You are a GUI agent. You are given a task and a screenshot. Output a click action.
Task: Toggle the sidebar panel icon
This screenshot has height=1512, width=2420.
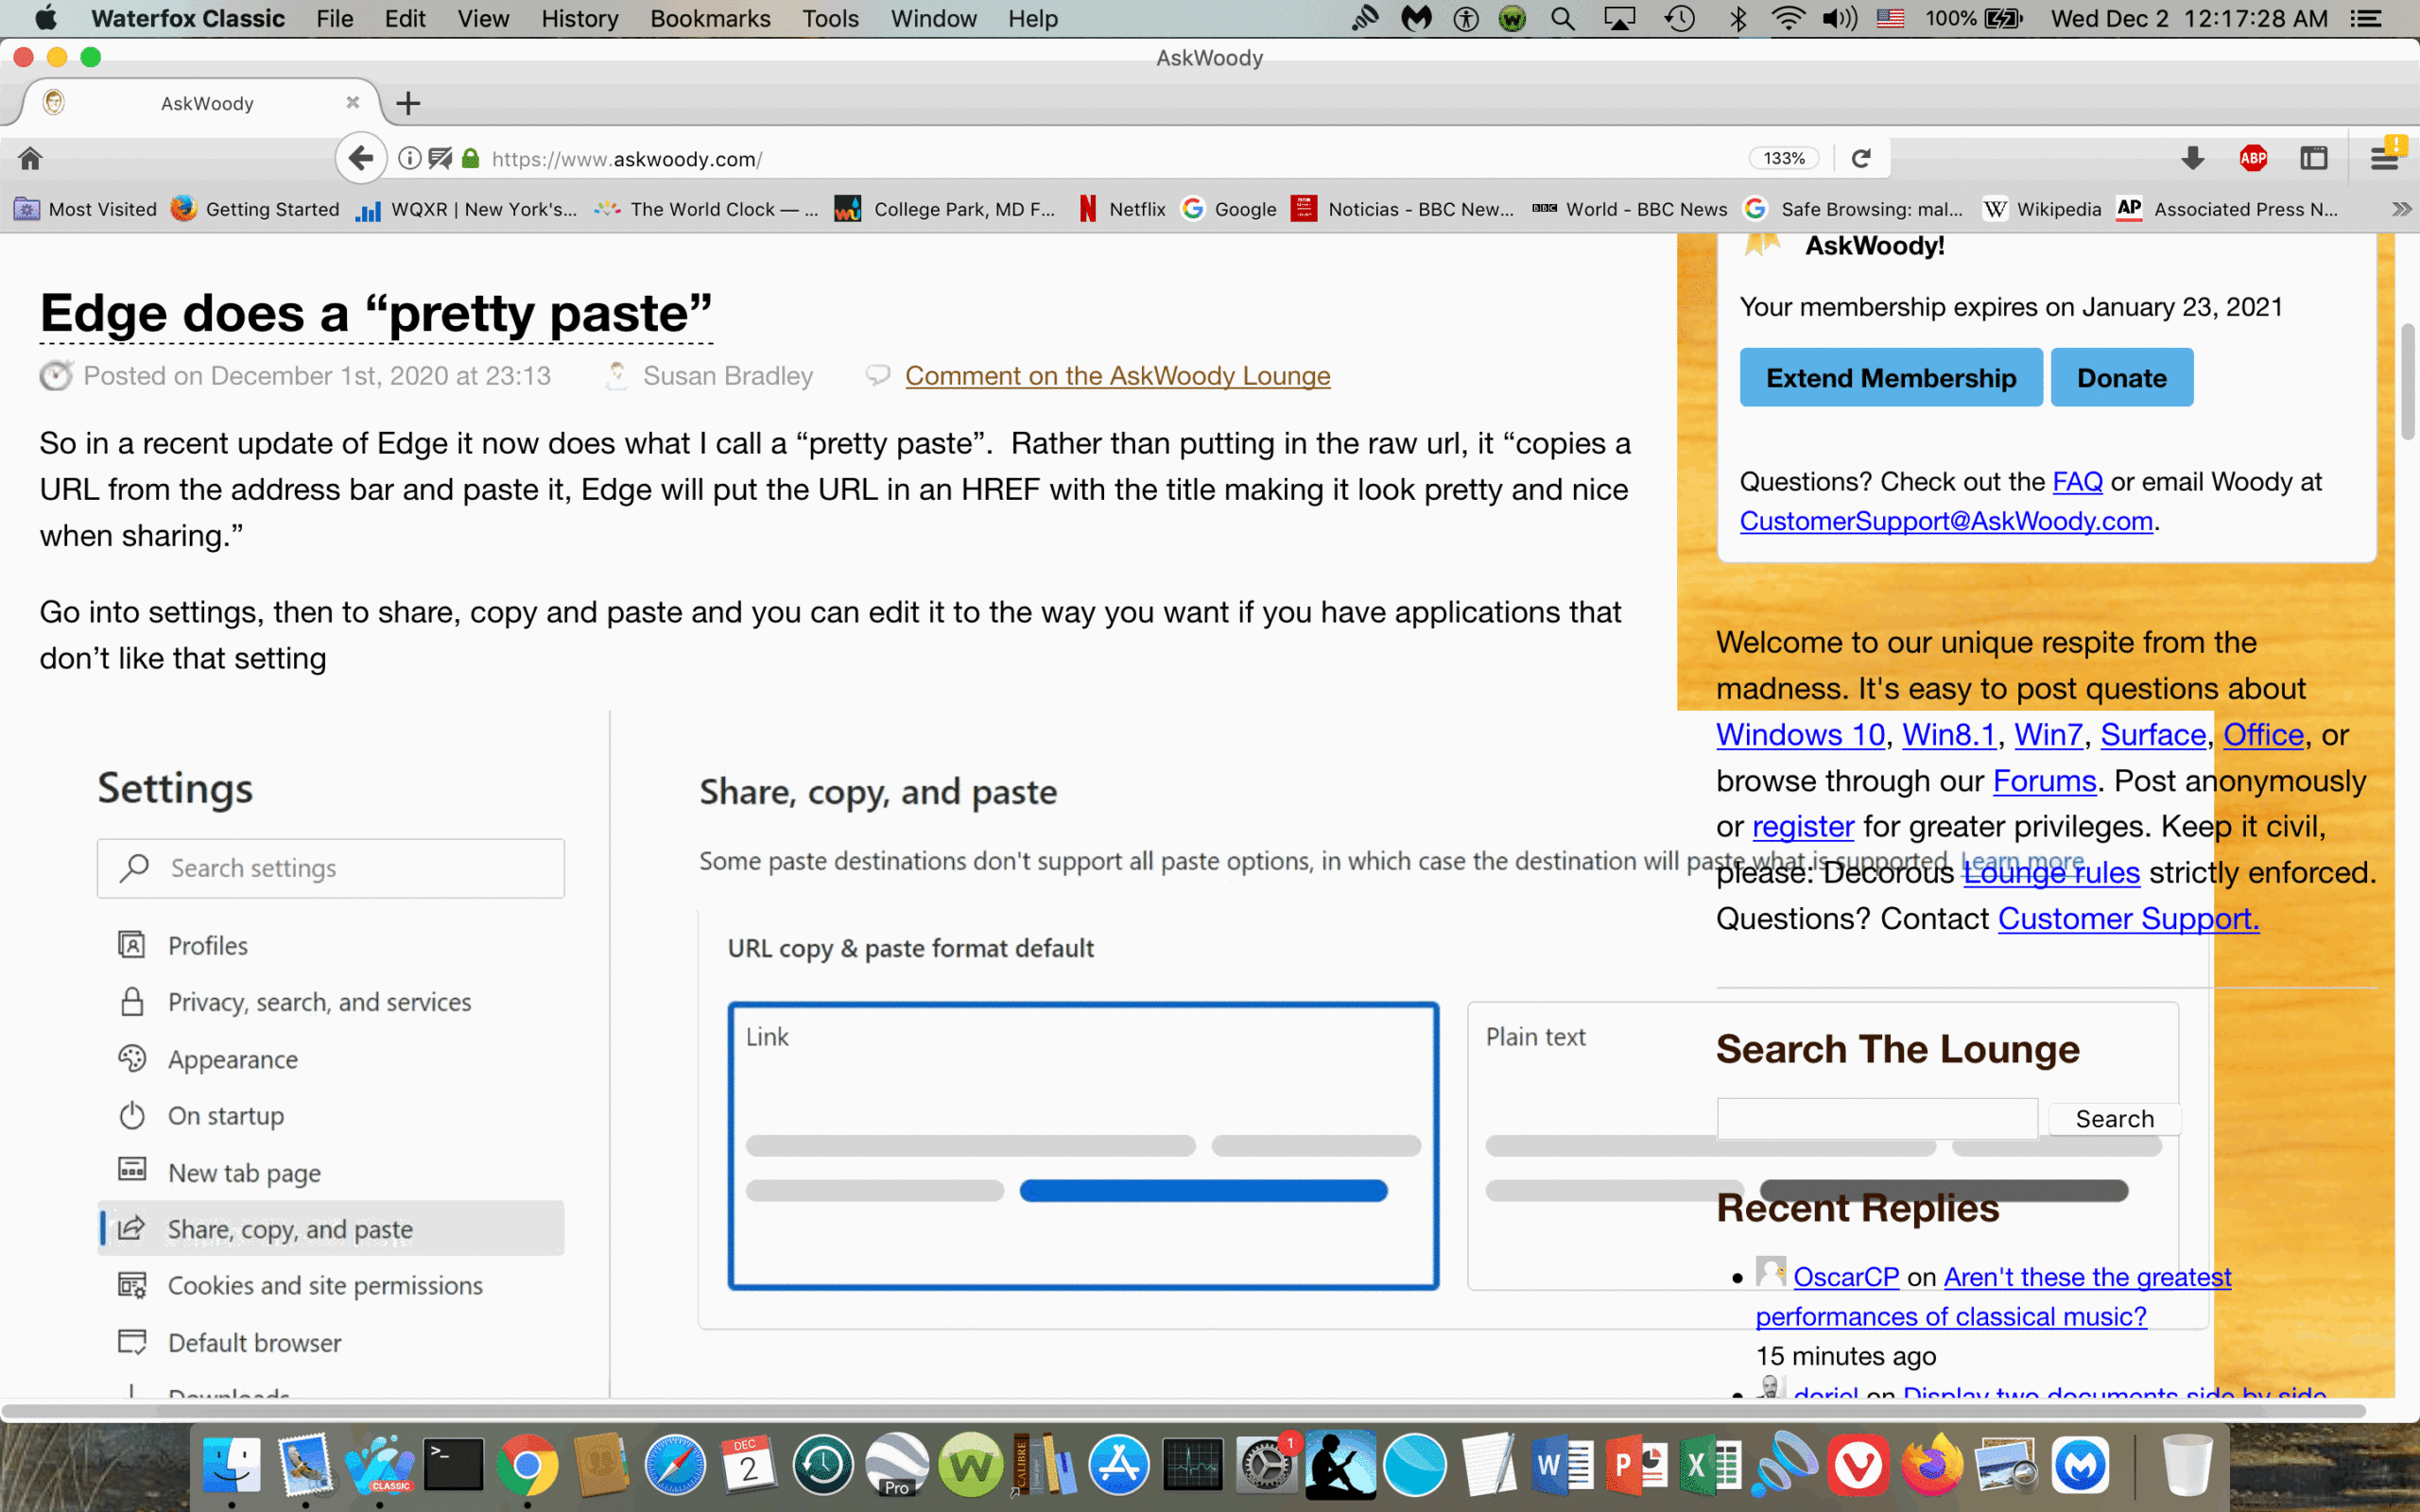click(x=2313, y=158)
